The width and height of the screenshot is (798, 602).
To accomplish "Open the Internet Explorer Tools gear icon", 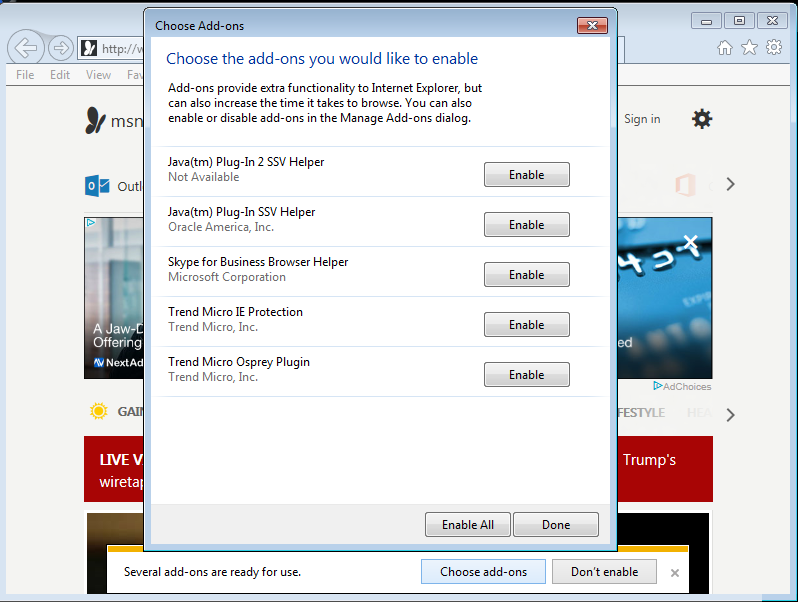I will 774,47.
